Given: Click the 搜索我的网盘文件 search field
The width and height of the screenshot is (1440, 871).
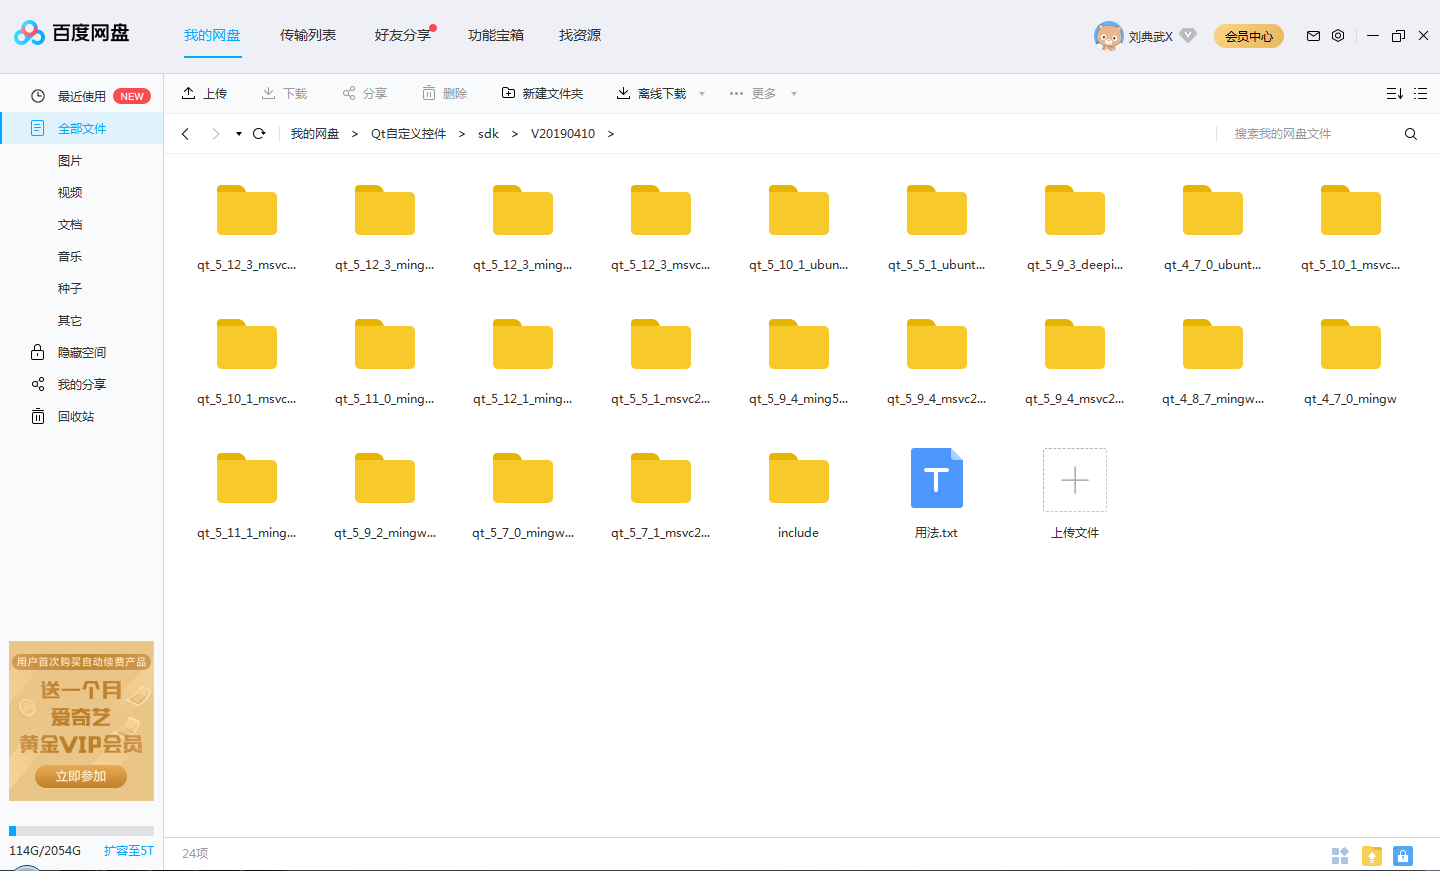Looking at the screenshot, I should (1310, 134).
